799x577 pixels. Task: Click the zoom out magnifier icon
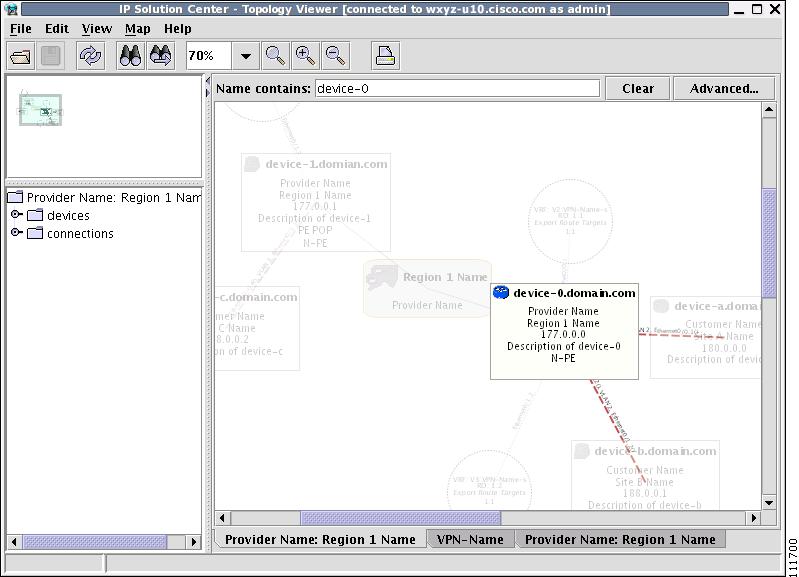pos(335,56)
